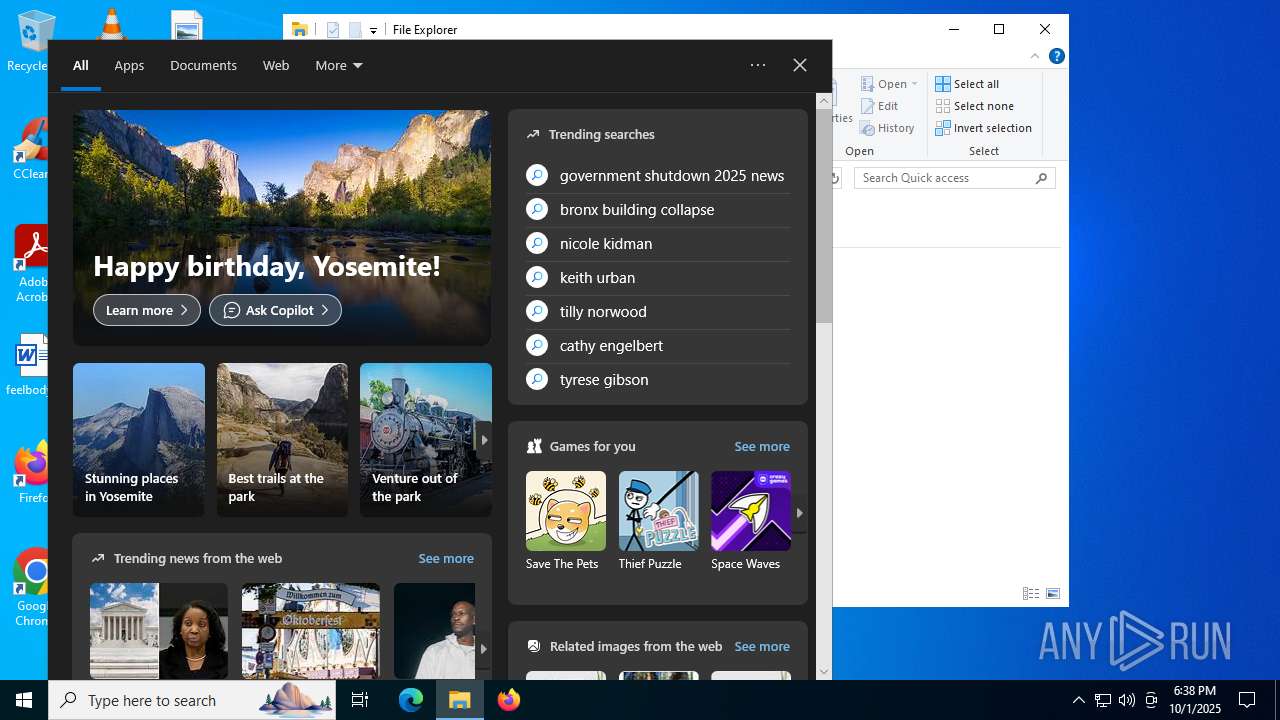The width and height of the screenshot is (1280, 720).
Task: Open Microsoft Edge from taskbar
Action: click(x=411, y=700)
